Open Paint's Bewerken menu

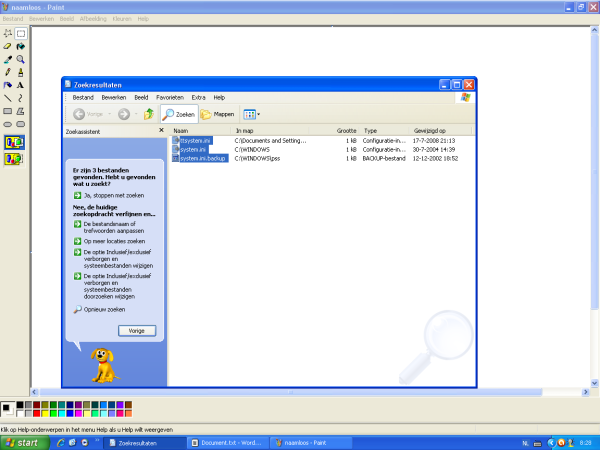(x=41, y=19)
